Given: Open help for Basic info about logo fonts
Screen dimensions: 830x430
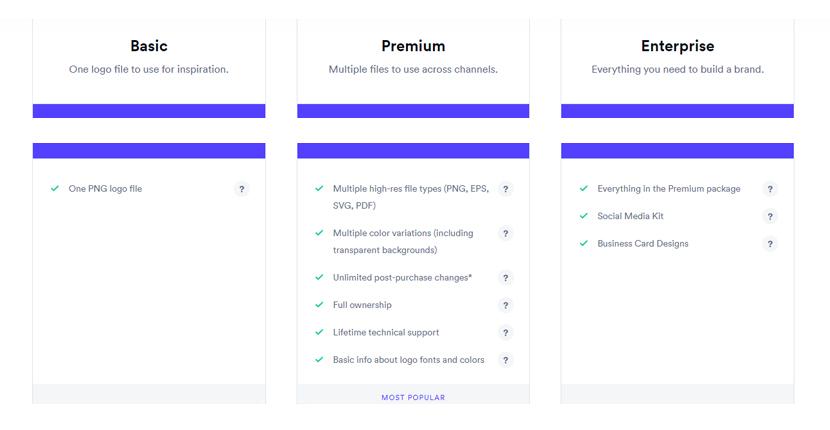Looking at the screenshot, I should (x=506, y=361).
